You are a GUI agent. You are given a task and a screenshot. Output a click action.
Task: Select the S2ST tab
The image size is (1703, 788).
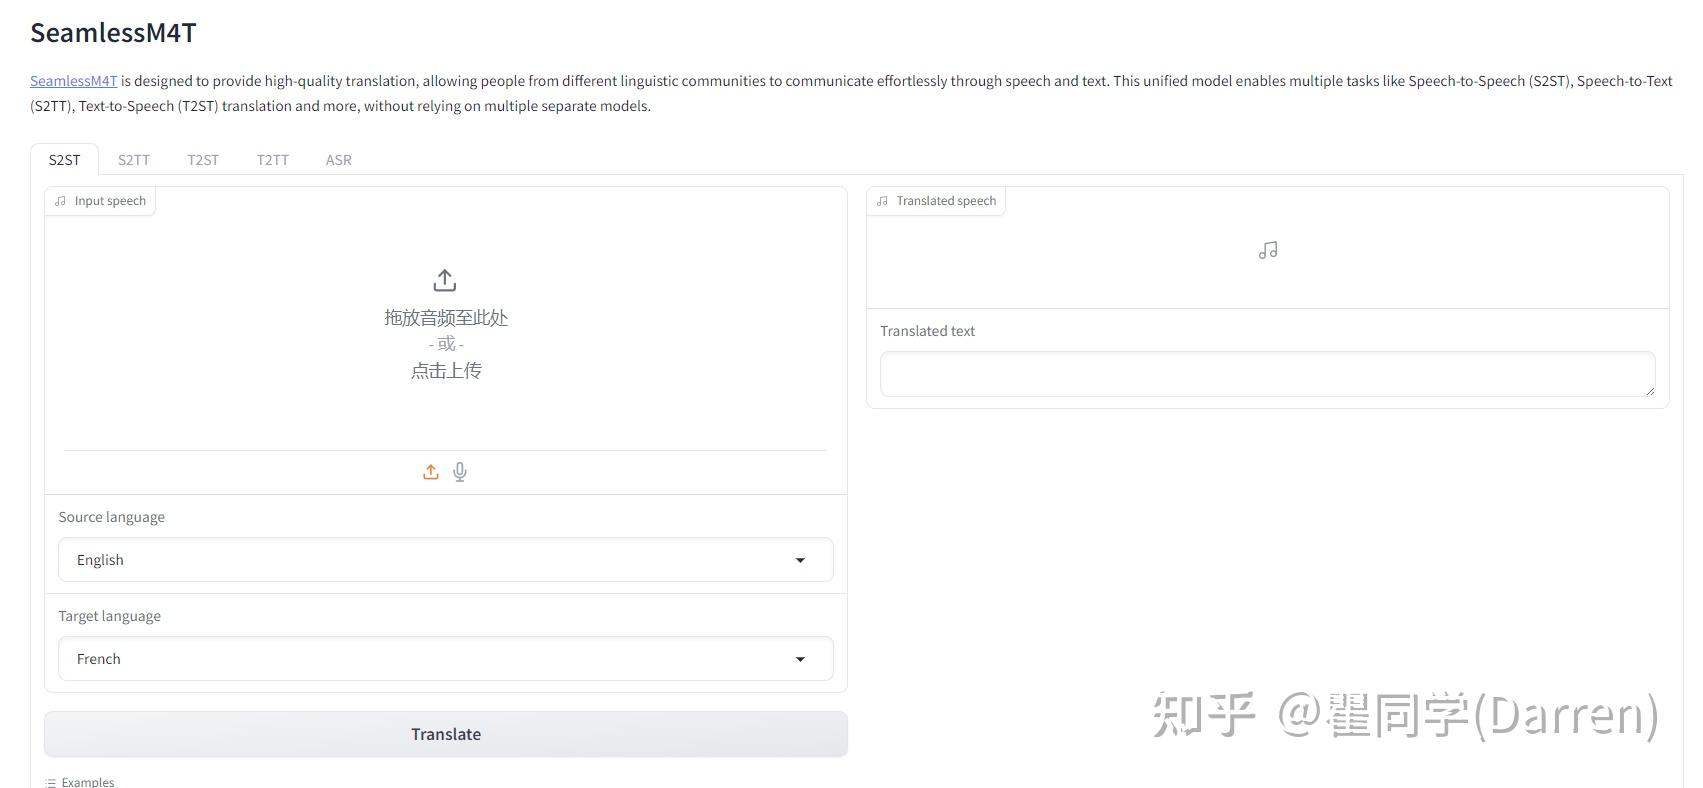tap(65, 160)
